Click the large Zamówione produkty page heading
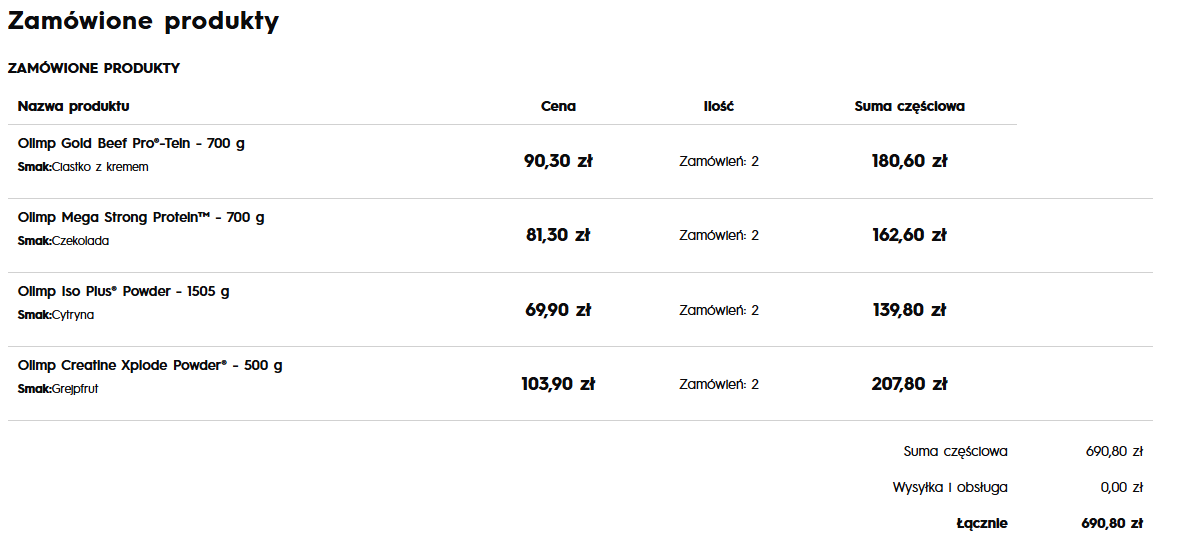 tap(143, 21)
